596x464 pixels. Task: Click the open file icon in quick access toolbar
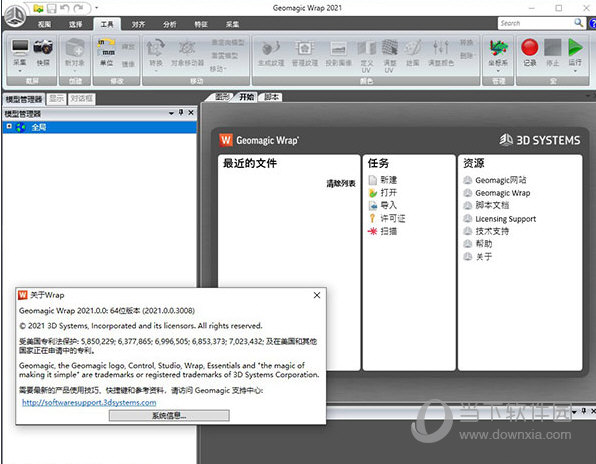pyautogui.click(x=38, y=8)
